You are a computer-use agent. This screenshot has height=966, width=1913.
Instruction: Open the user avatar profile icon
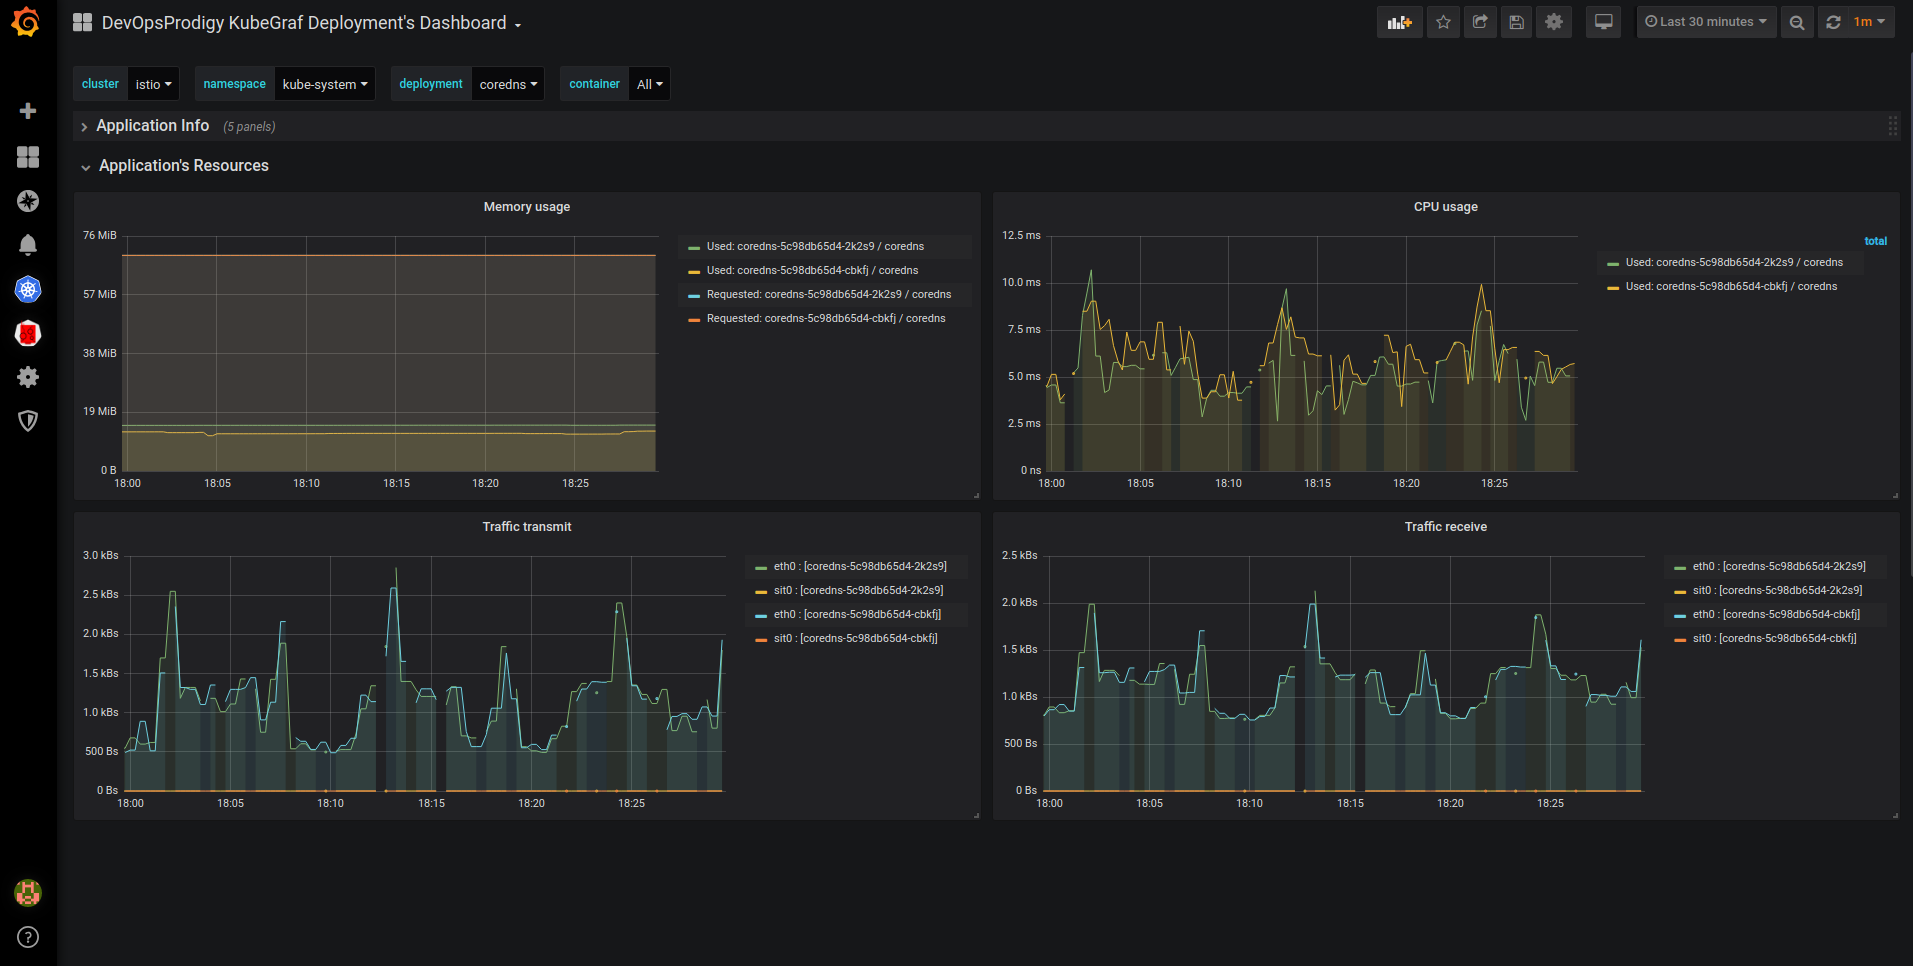[x=28, y=893]
